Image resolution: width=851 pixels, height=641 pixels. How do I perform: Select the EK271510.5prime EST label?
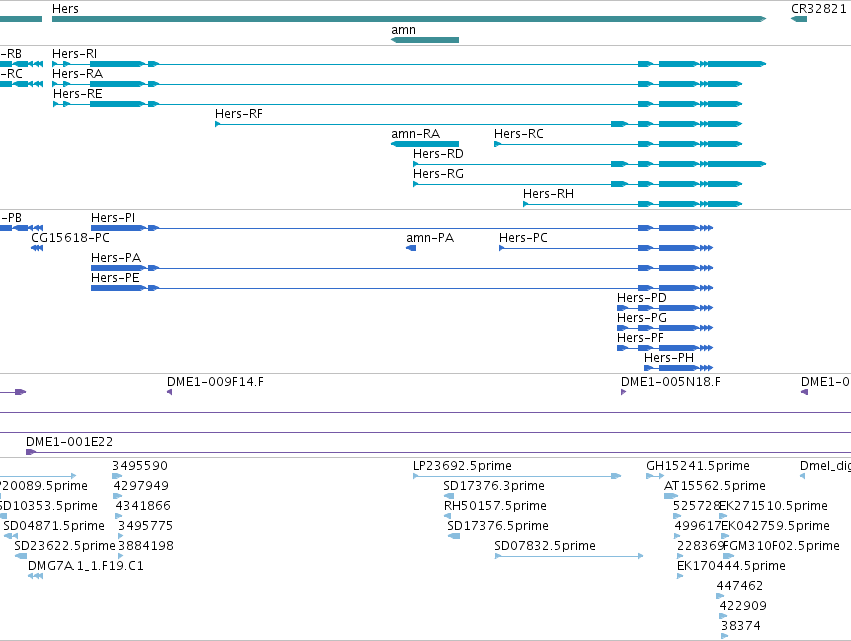tap(774, 506)
